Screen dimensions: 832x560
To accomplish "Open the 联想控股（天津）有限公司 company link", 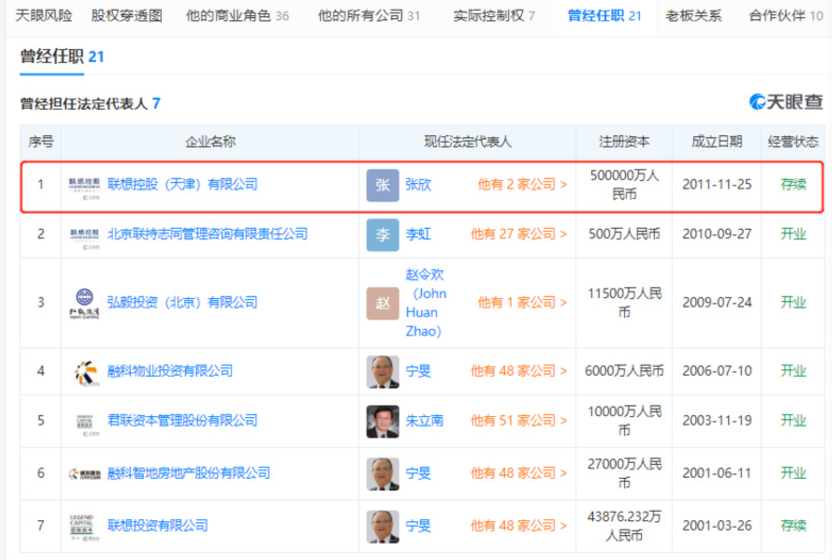I will click(183, 184).
